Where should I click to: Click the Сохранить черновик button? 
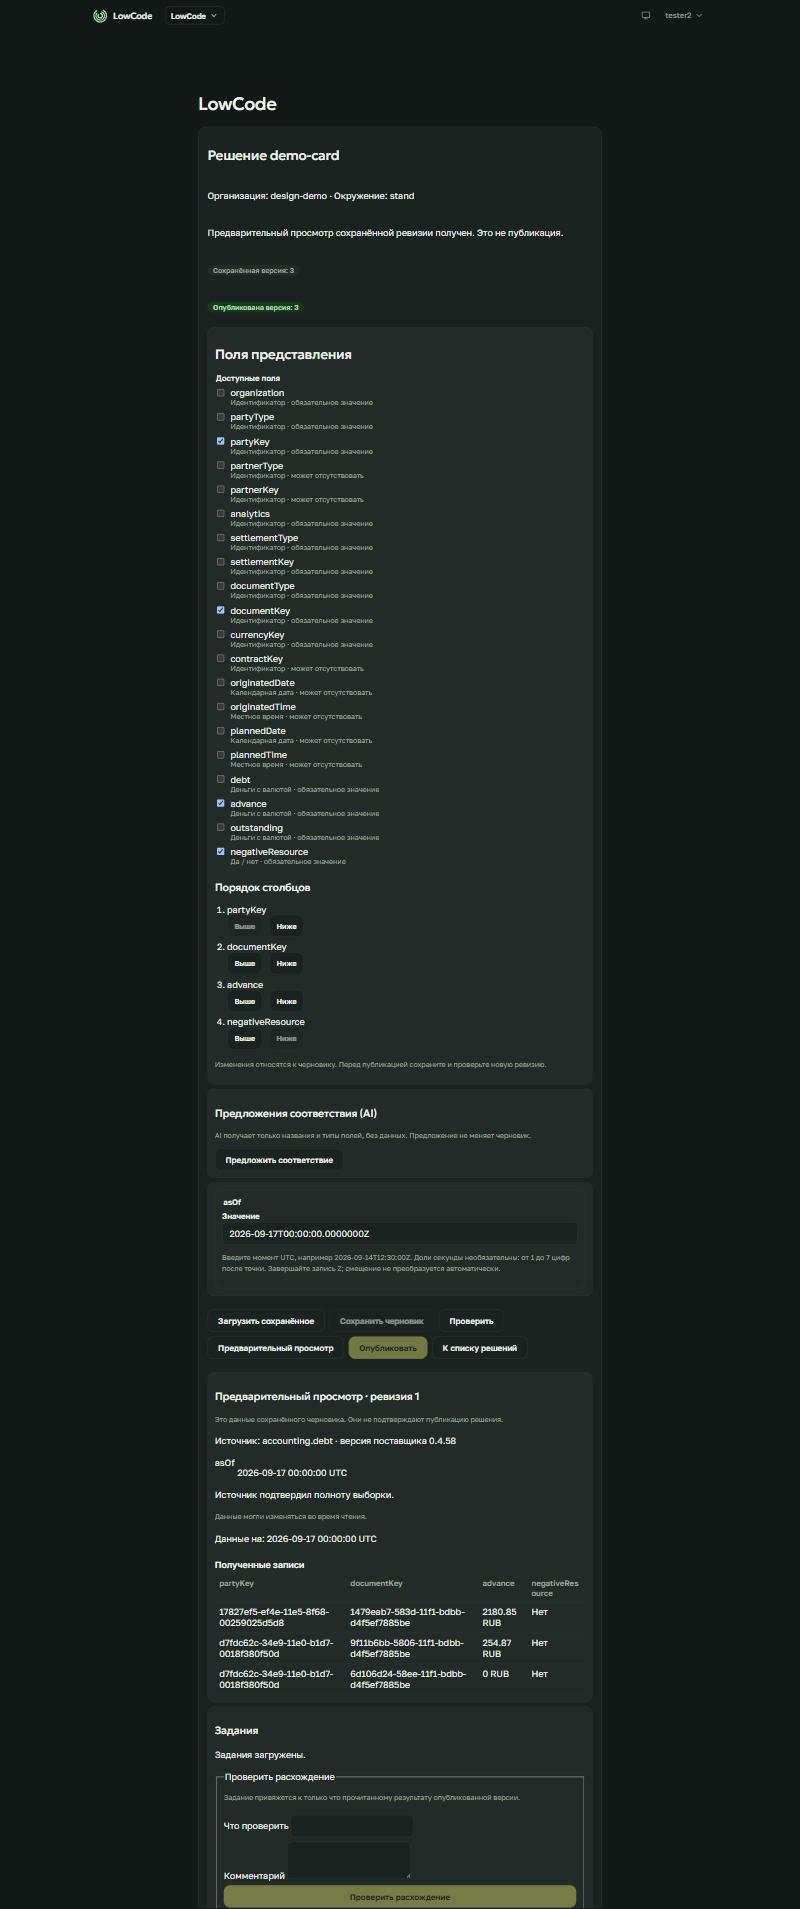tap(382, 1321)
